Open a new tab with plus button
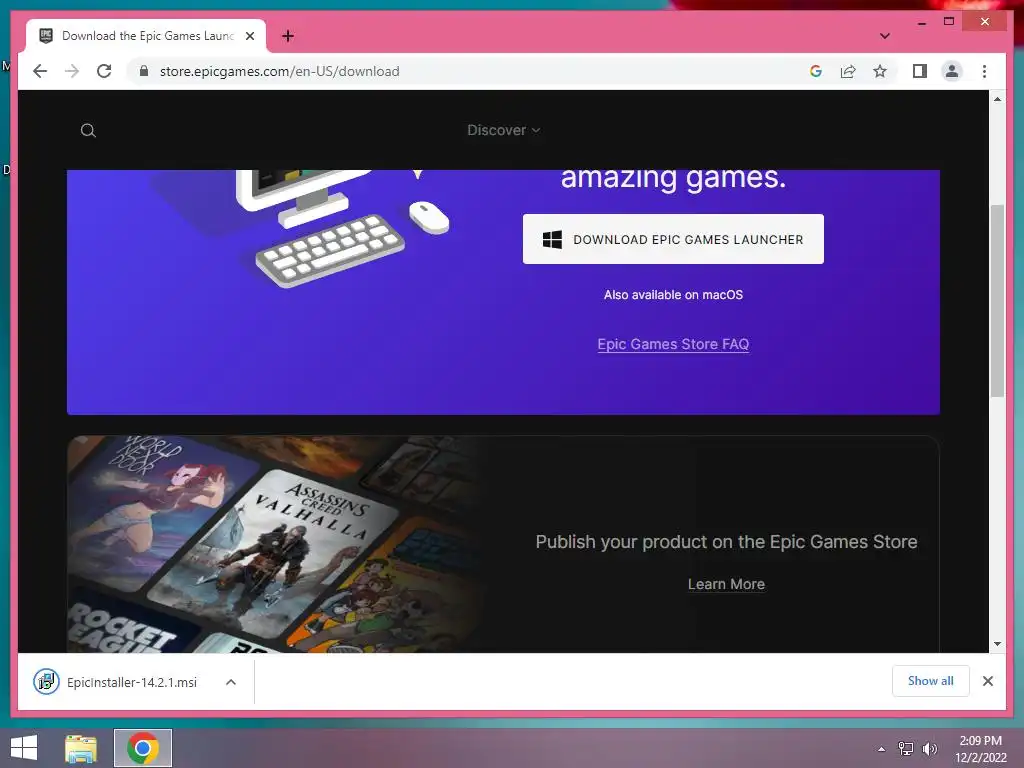The image size is (1024, 768). tap(288, 36)
